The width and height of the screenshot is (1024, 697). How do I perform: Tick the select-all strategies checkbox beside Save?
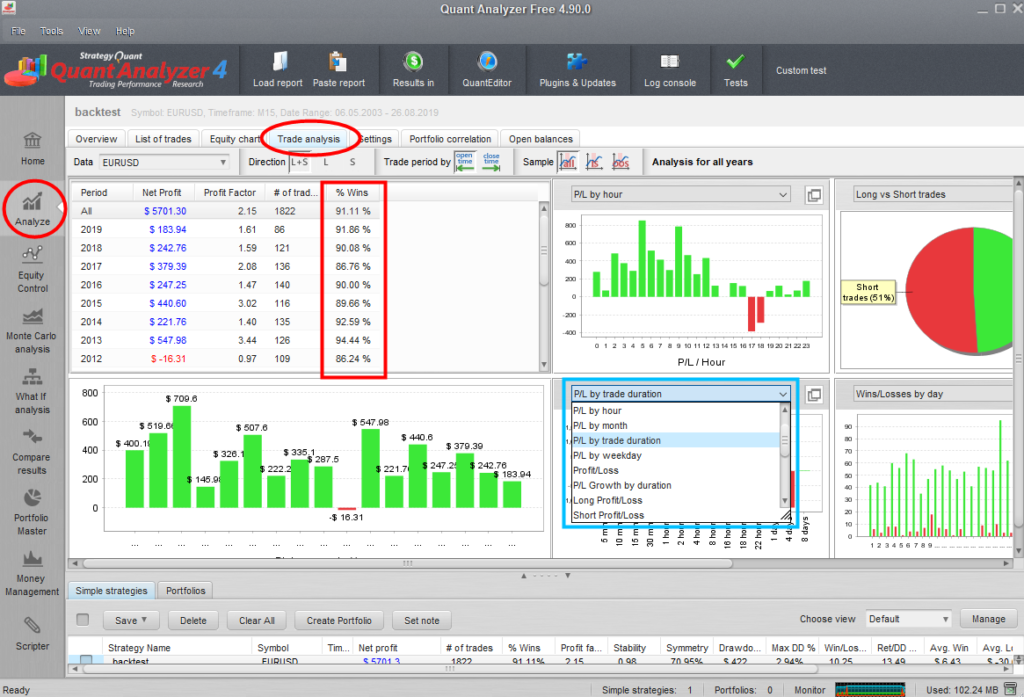pyautogui.click(x=83, y=620)
